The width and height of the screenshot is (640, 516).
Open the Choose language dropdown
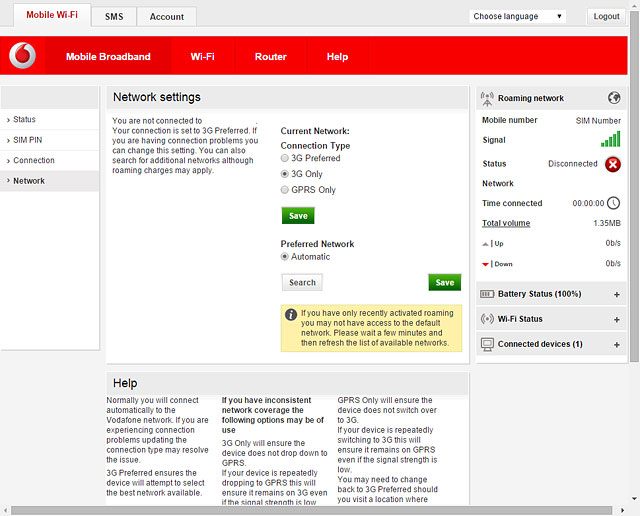pyautogui.click(x=517, y=16)
